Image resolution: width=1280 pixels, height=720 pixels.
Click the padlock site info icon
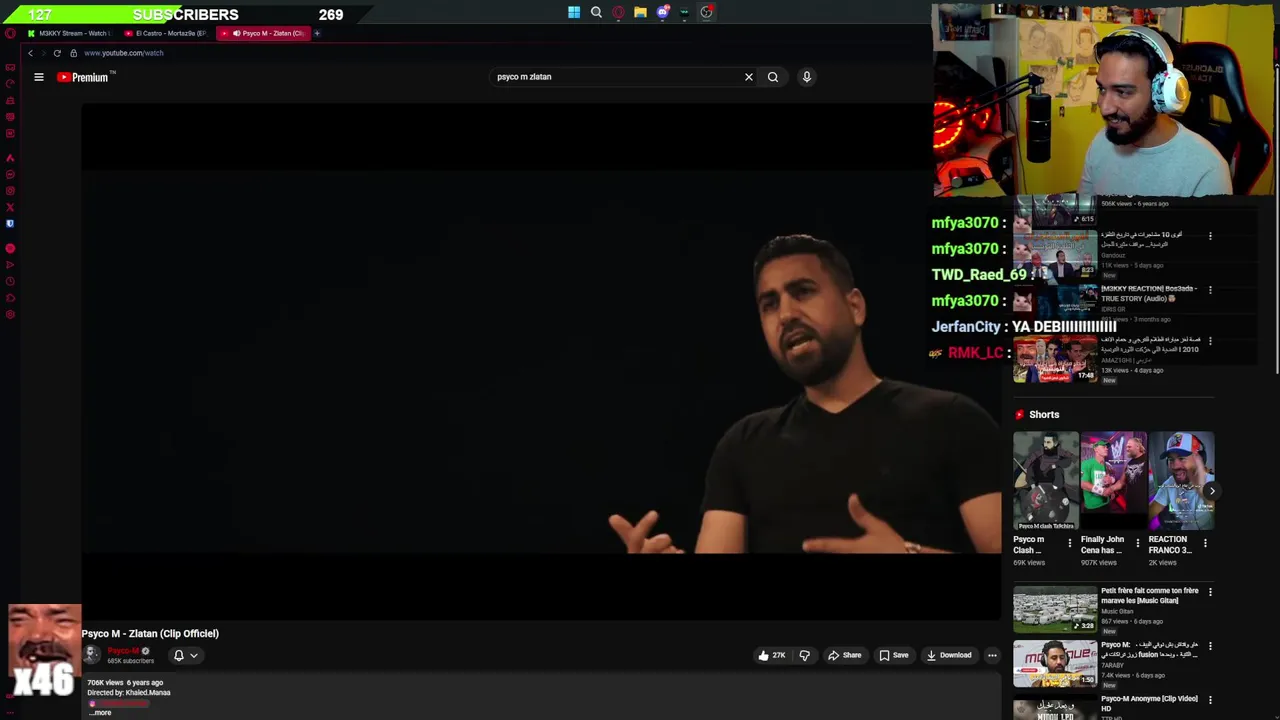coord(73,53)
